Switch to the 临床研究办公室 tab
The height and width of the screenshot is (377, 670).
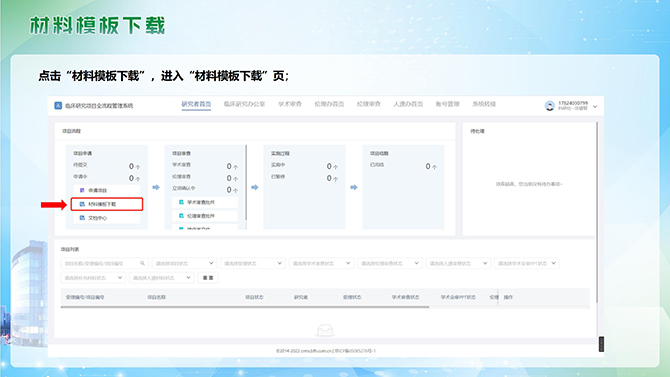244,104
